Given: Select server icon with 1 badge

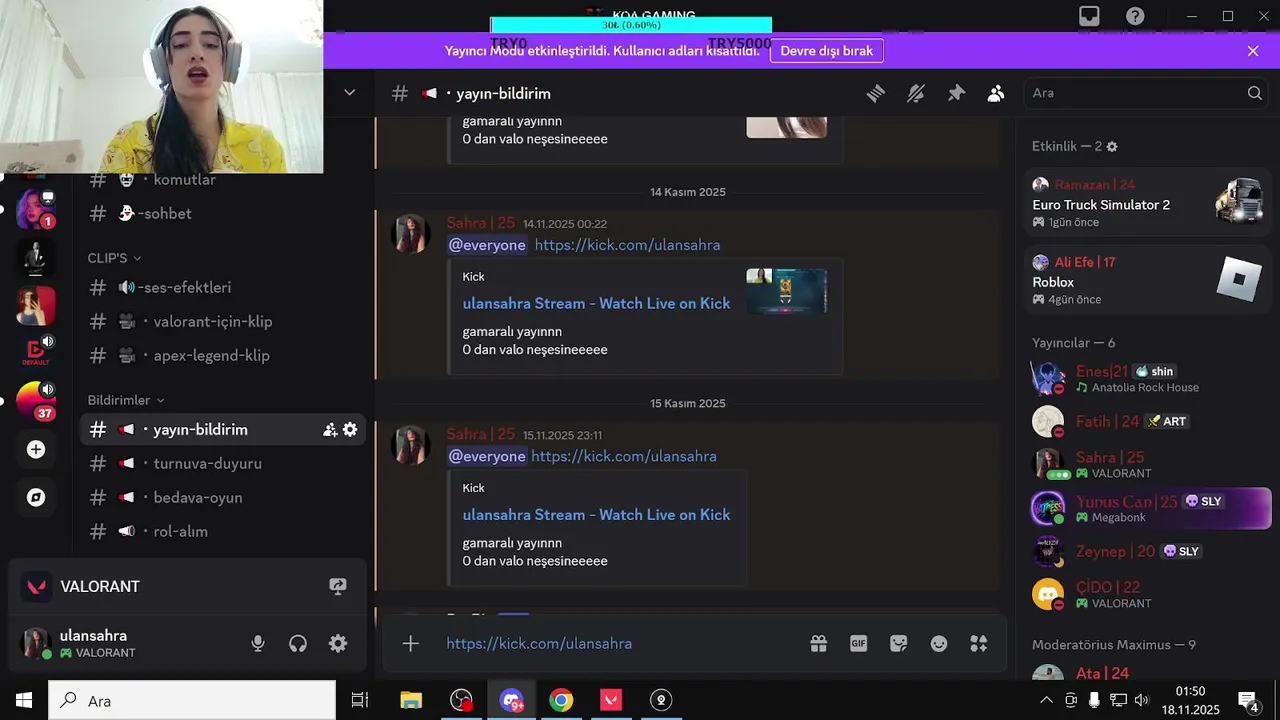Looking at the screenshot, I should coord(36,209).
